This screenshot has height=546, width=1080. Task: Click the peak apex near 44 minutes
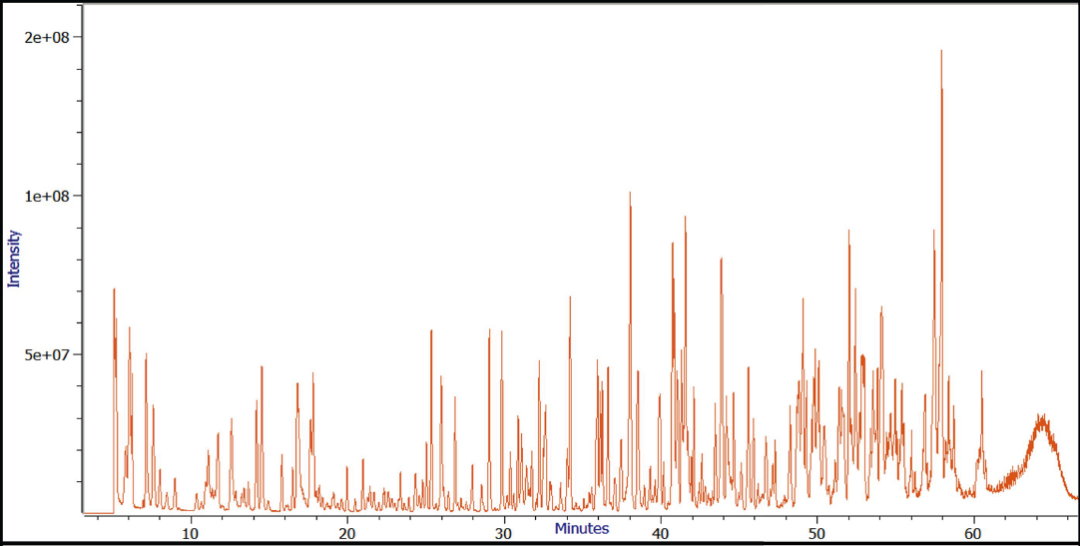click(x=721, y=259)
